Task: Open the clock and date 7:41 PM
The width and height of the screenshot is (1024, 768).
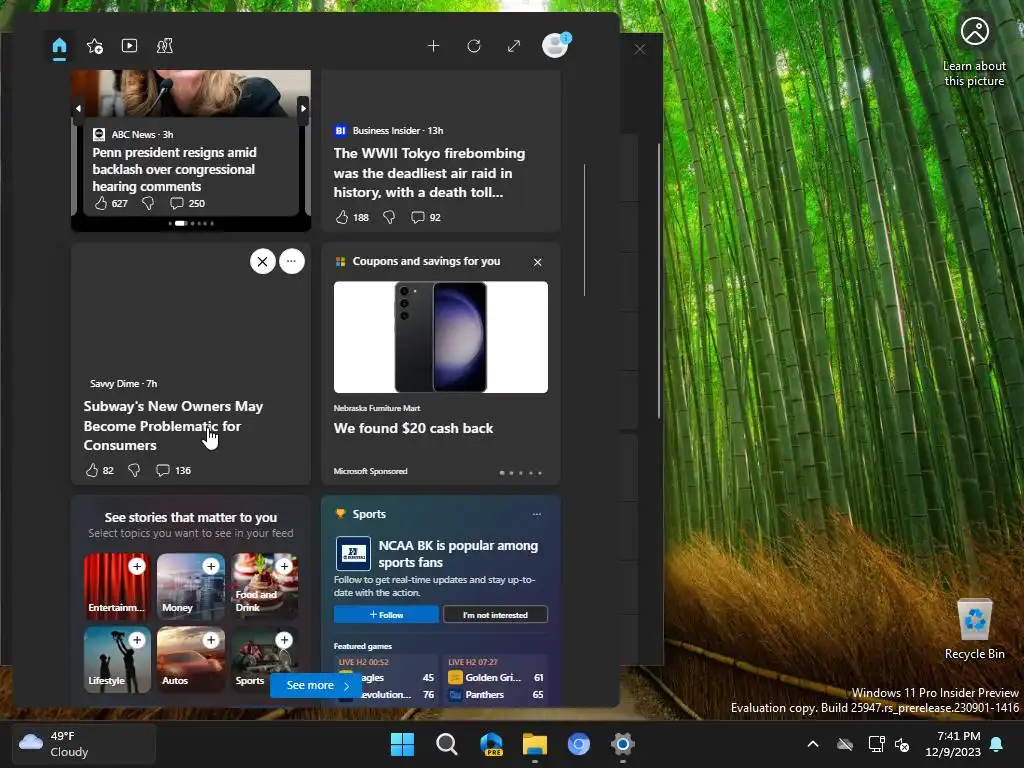Action: (953, 744)
